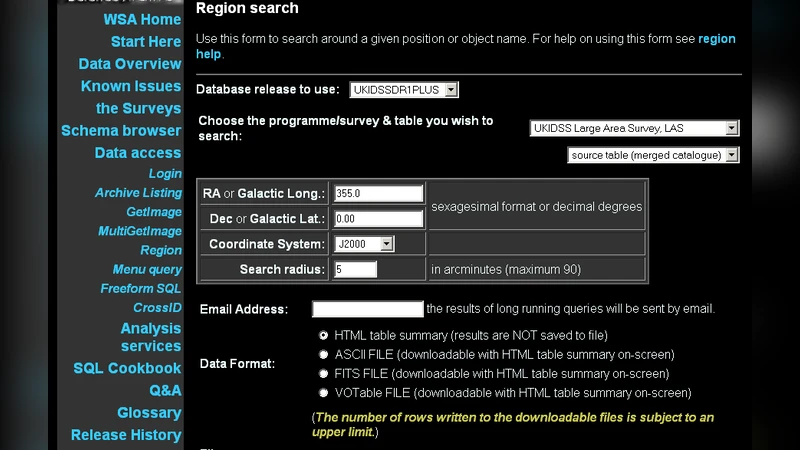
Task: Navigate to the SQL Cookbook page
Action: pos(127,368)
